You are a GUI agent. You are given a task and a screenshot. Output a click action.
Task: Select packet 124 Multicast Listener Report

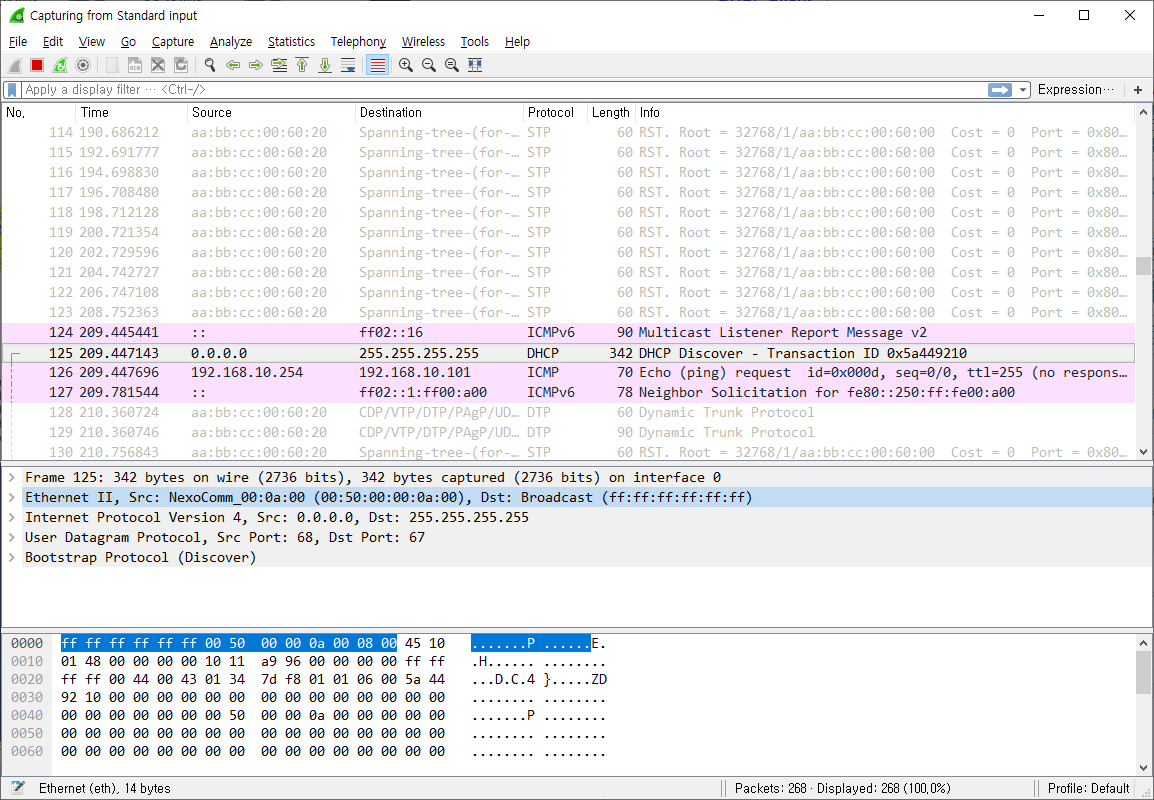(568, 333)
